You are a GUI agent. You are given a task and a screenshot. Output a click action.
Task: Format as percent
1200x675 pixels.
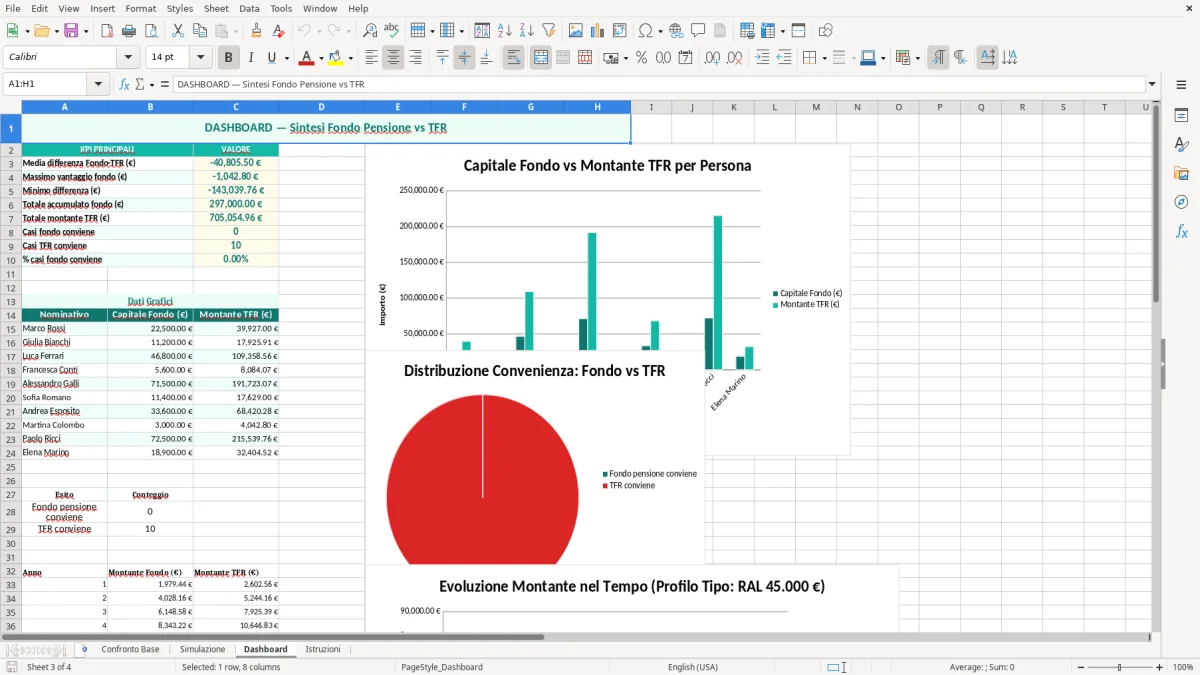pos(641,58)
